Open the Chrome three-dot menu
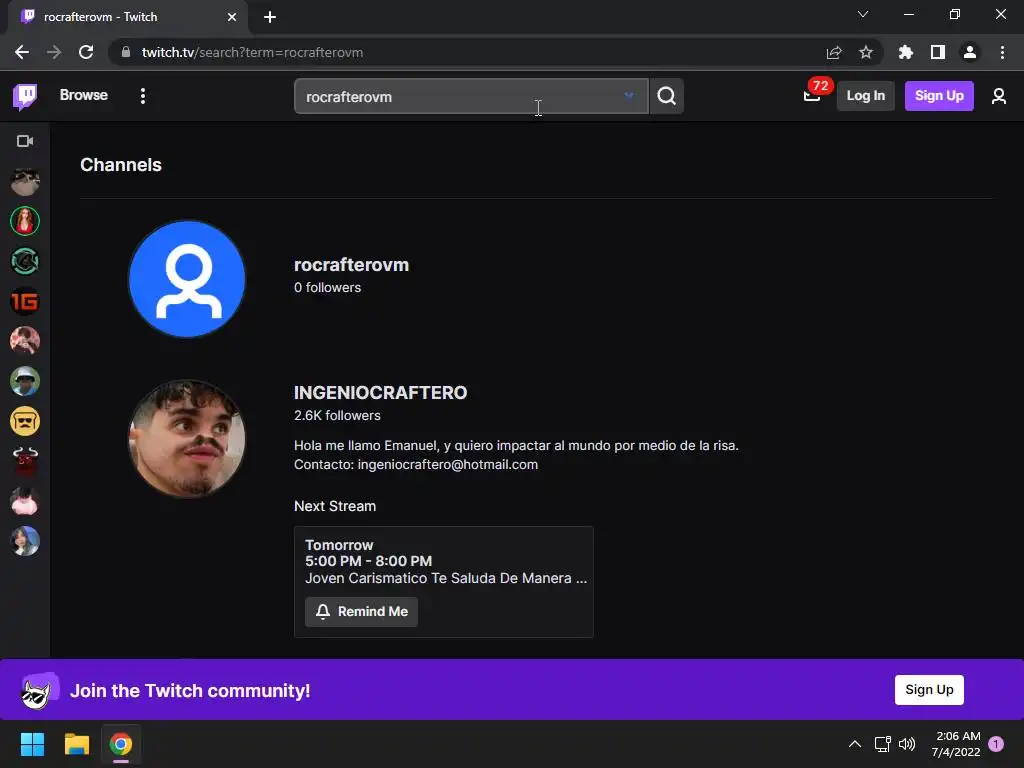 (1002, 52)
